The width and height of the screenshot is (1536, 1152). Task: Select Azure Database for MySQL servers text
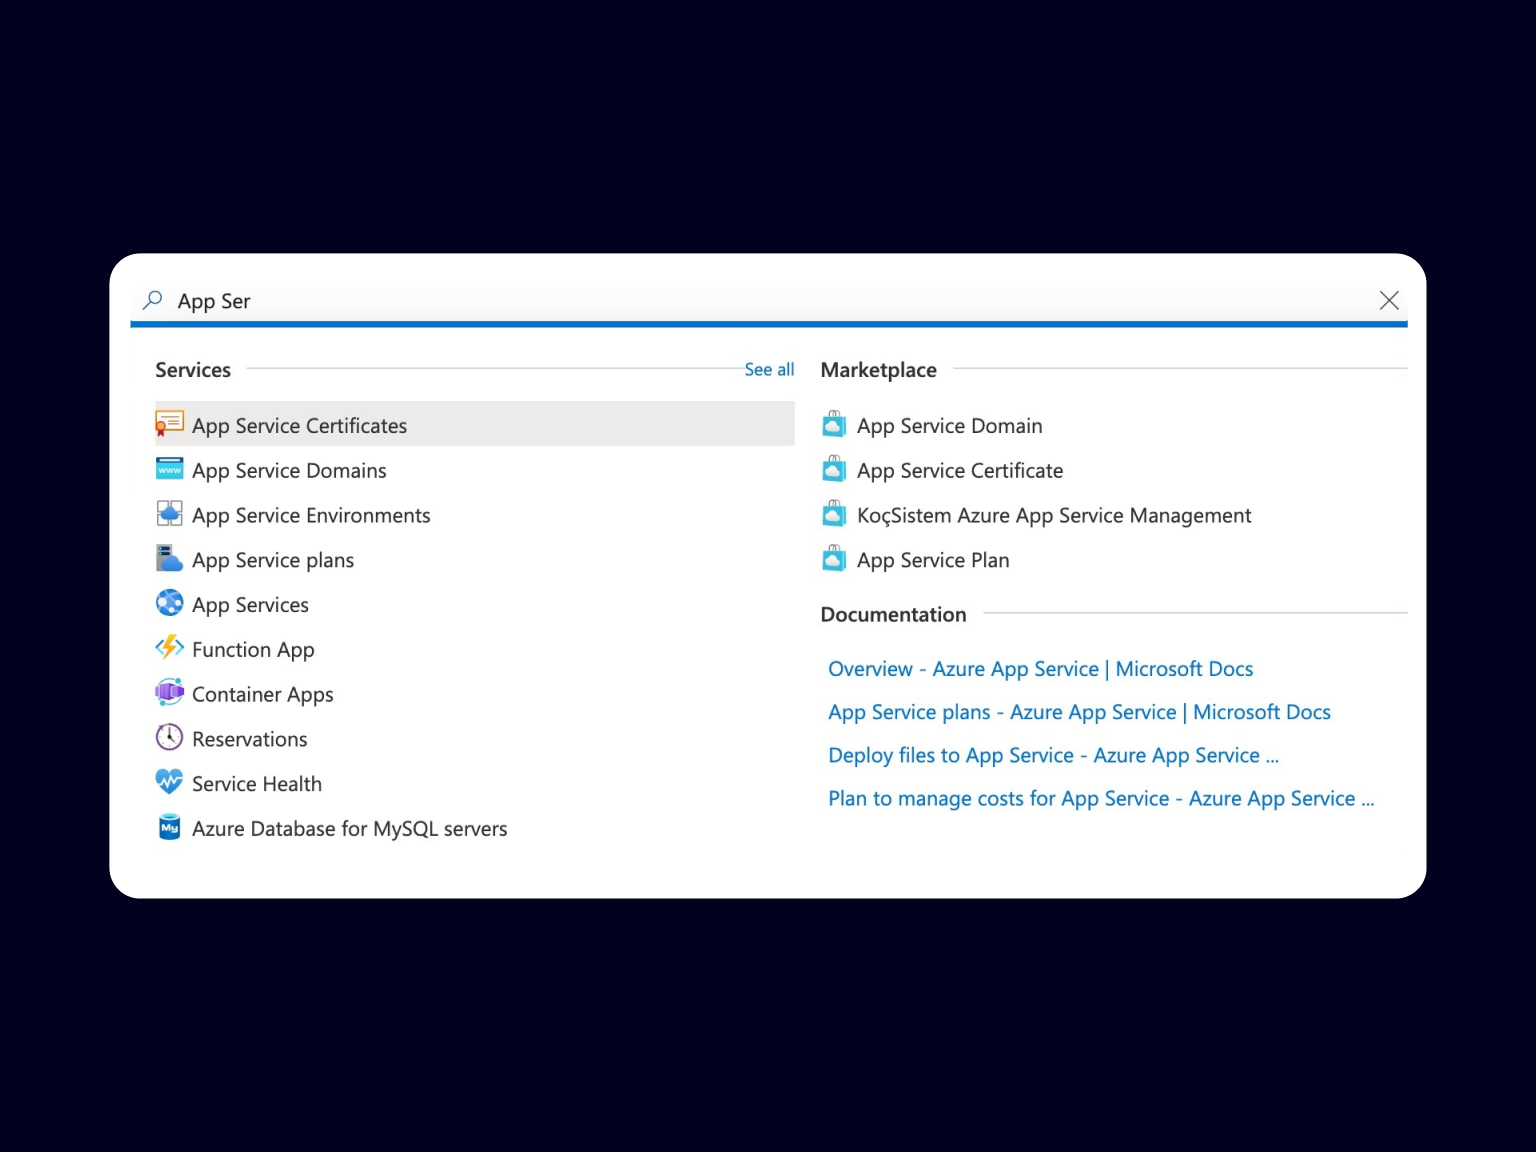pos(349,829)
